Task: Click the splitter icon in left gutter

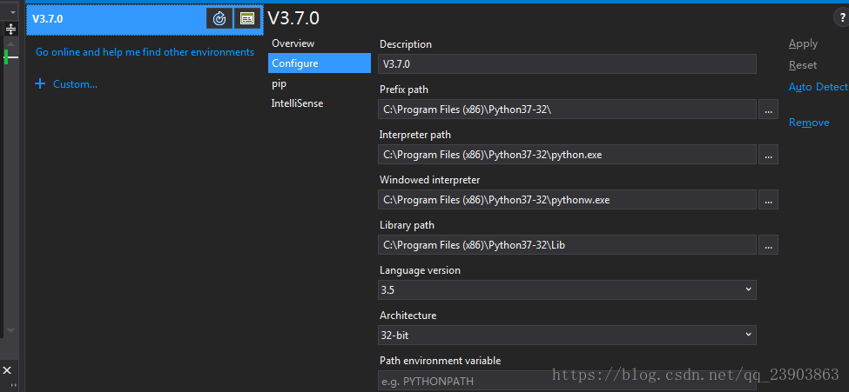Action: coord(11,29)
